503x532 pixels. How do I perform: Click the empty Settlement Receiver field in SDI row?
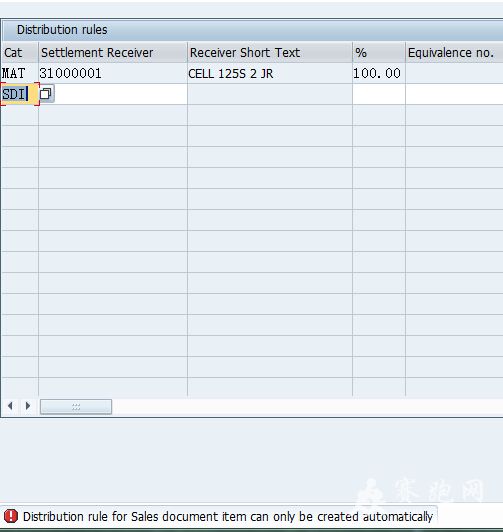120,94
